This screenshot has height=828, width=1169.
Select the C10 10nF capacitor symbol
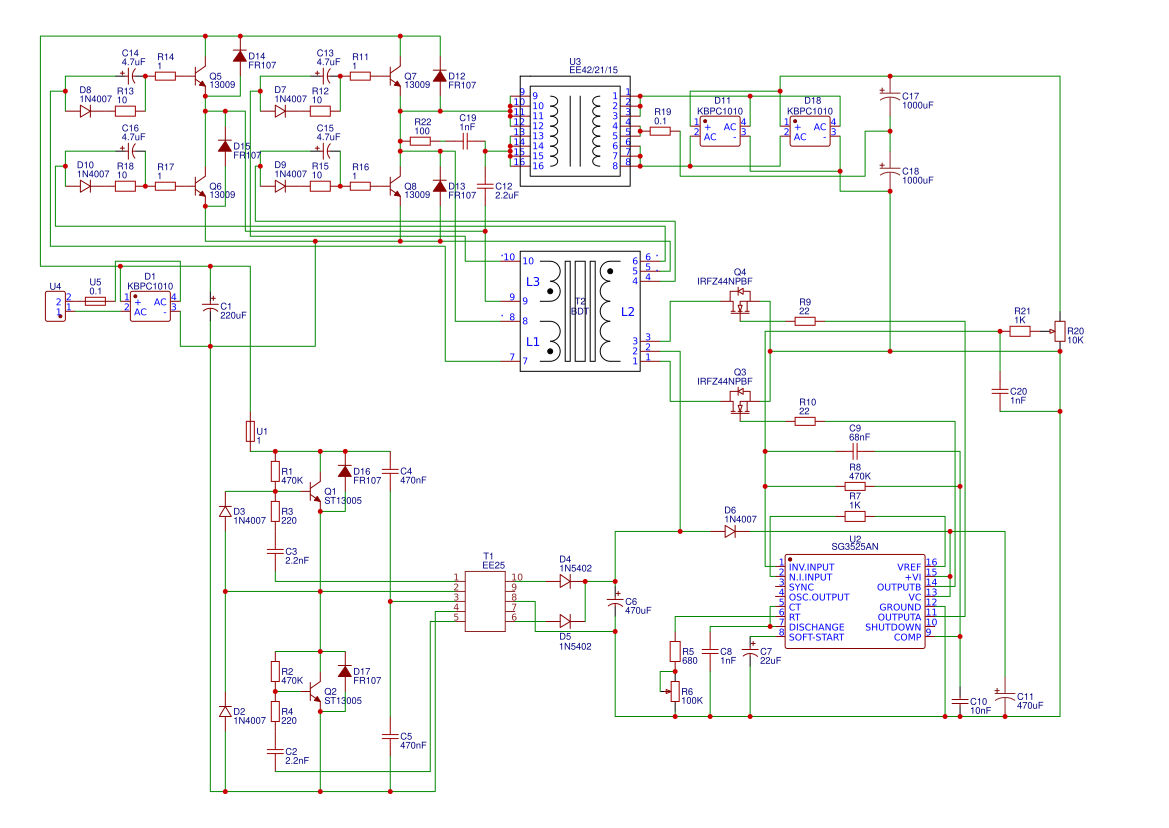(x=960, y=701)
